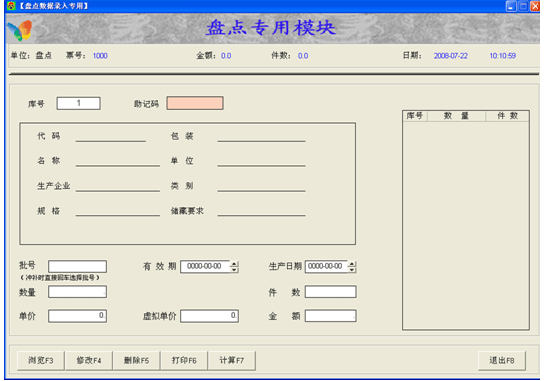This screenshot has width=544, height=381.
Task: Click the 类别 category value line
Action: tap(261, 187)
